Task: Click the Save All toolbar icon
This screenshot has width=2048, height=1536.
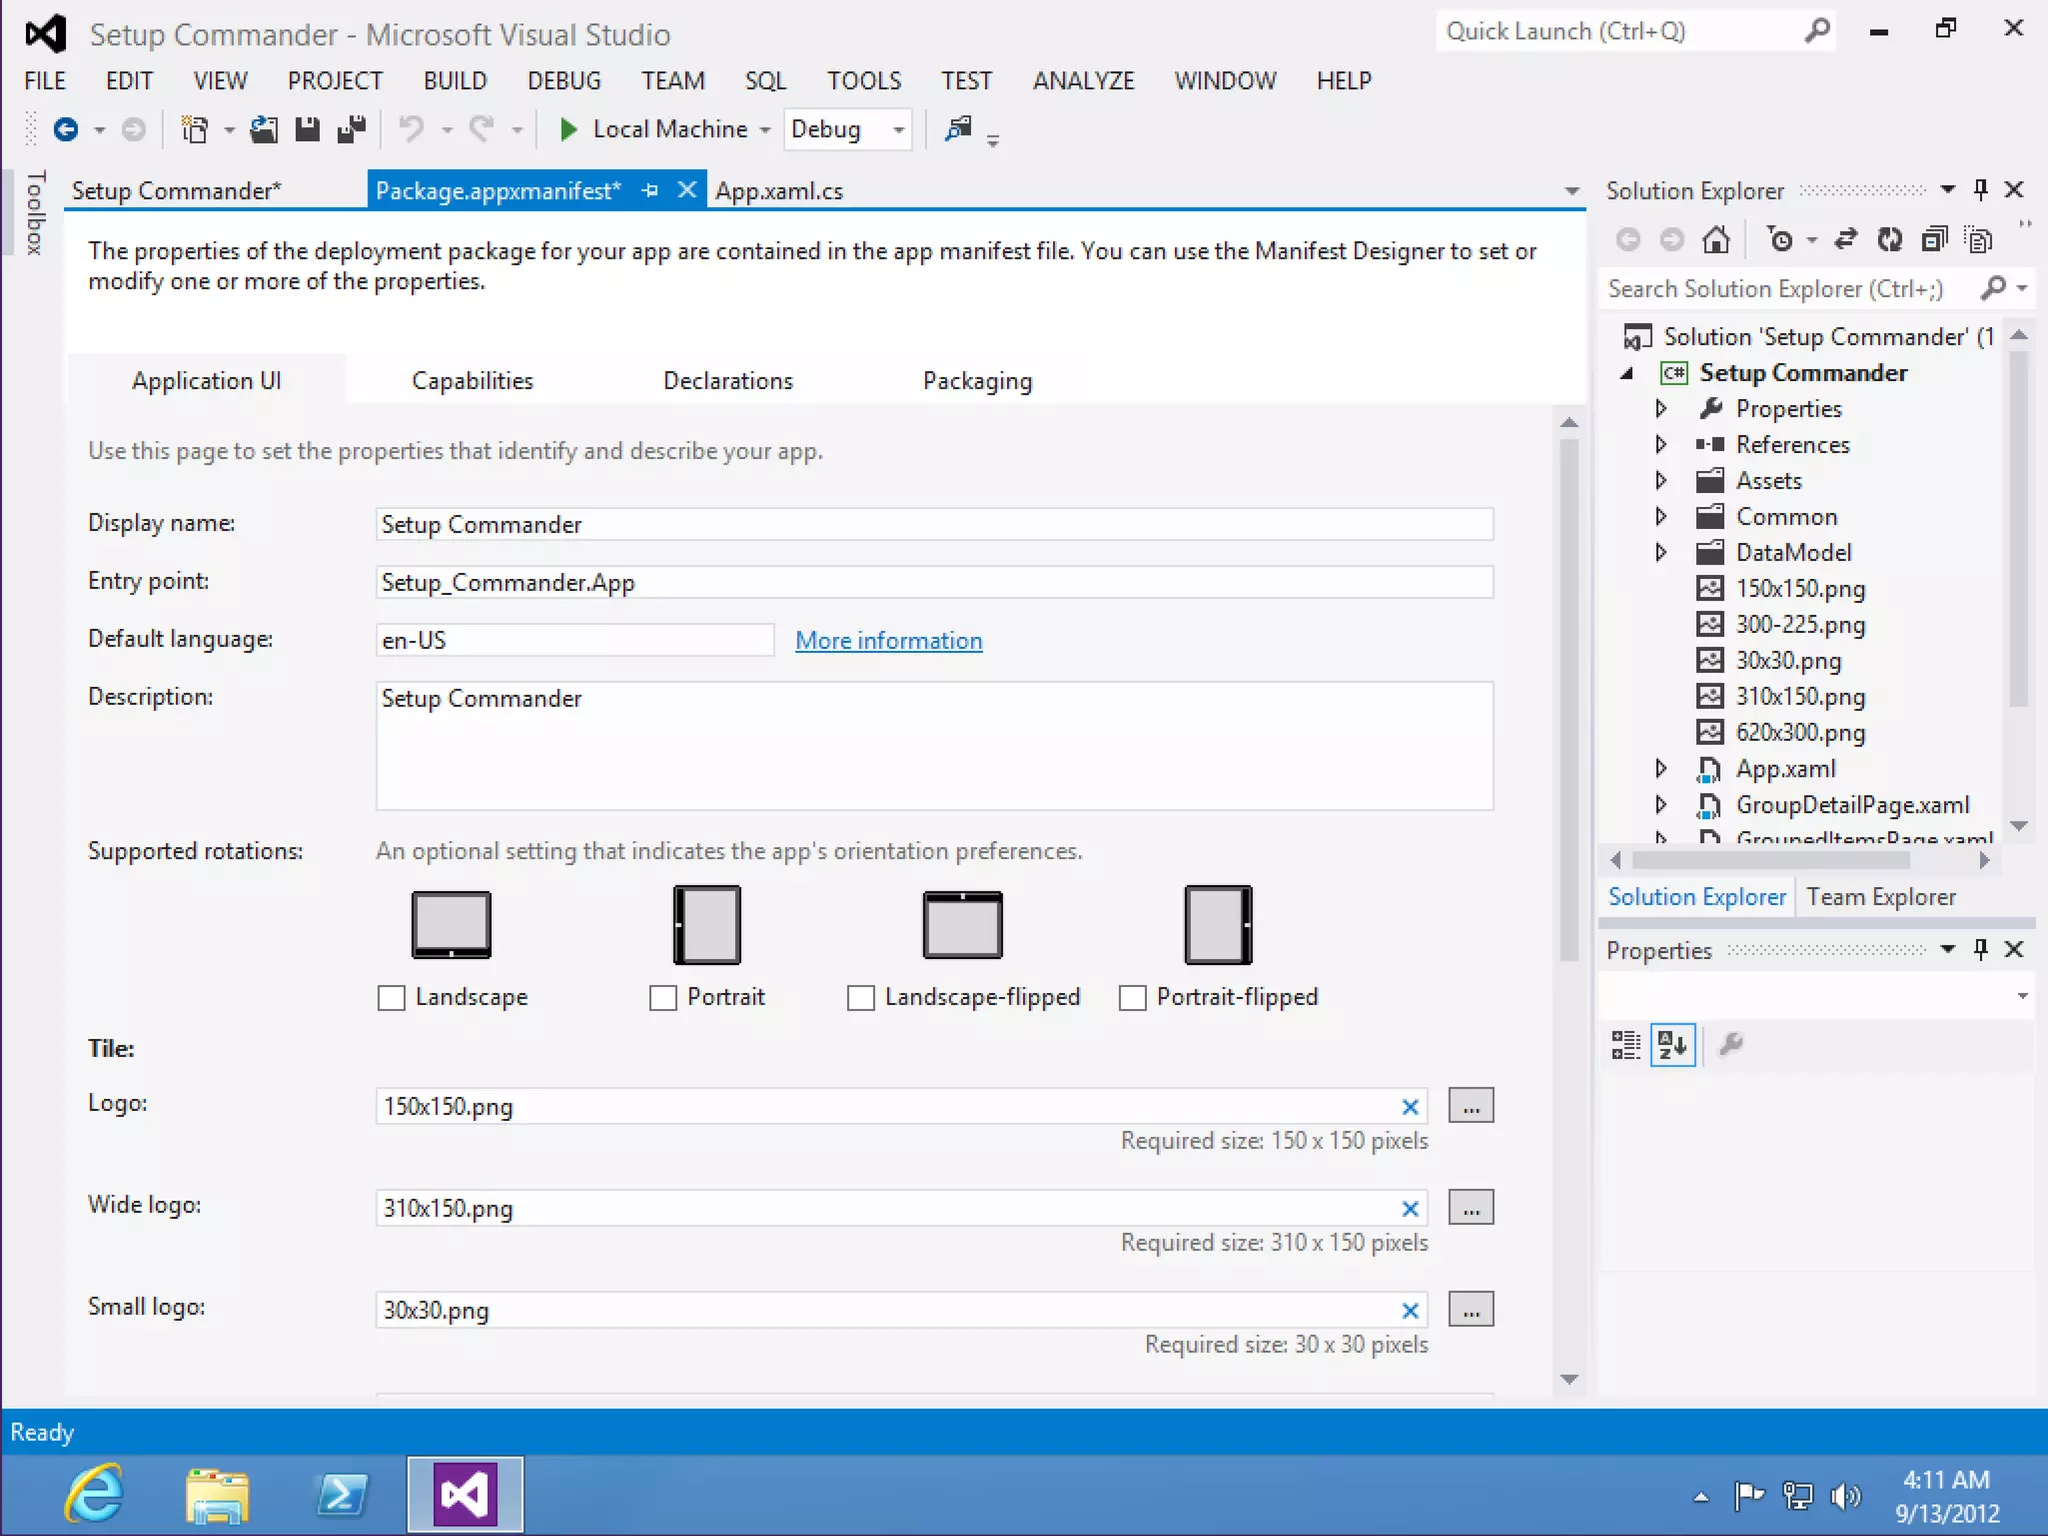Action: pyautogui.click(x=351, y=129)
